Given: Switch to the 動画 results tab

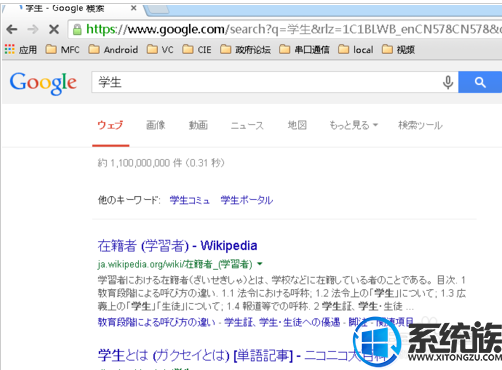Looking at the screenshot, I should pos(198,125).
